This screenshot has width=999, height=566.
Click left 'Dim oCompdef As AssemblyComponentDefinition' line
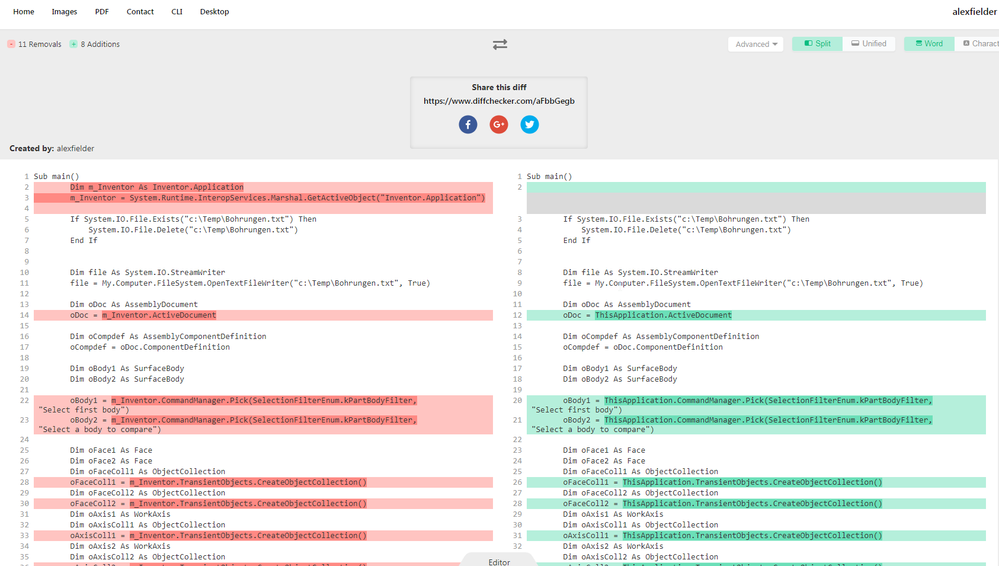click(168, 337)
